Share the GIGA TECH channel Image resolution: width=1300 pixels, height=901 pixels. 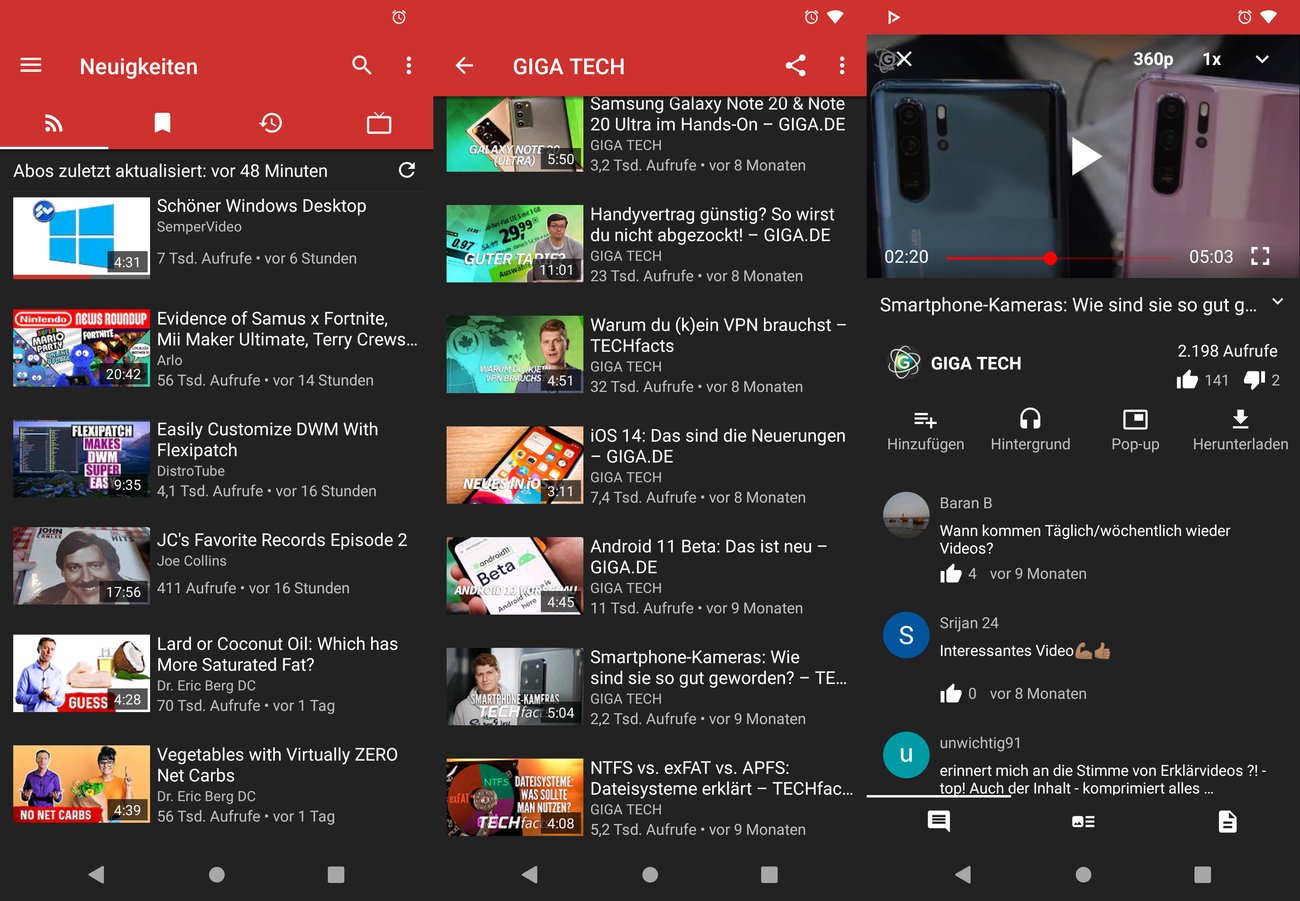(x=795, y=66)
